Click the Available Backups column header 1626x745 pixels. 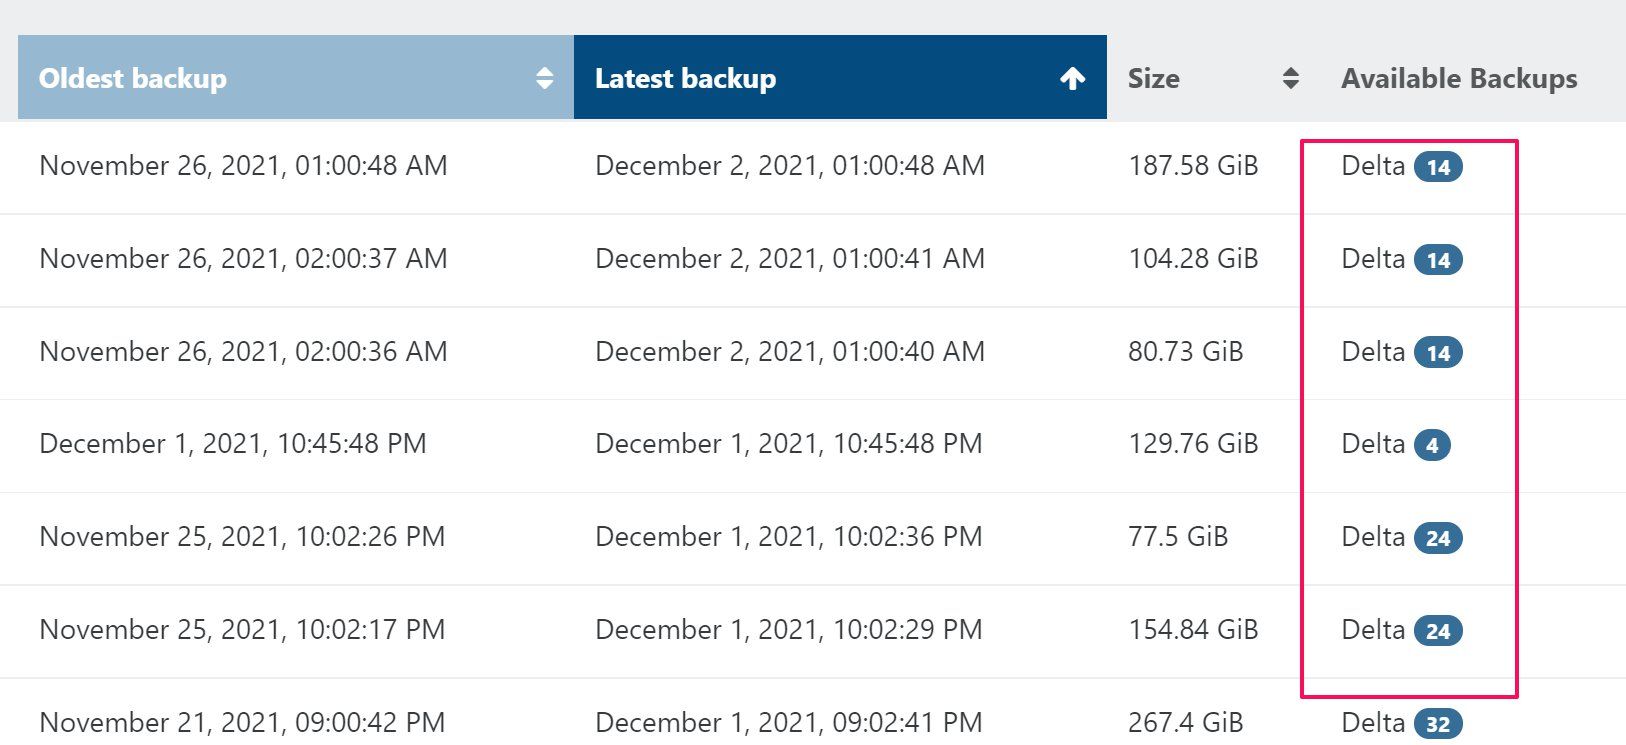(x=1458, y=78)
